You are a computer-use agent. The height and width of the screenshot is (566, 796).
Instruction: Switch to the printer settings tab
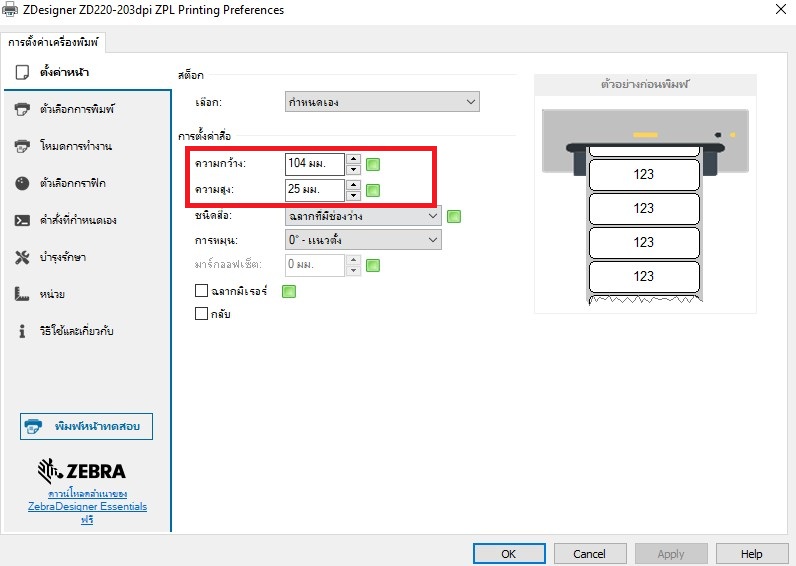click(55, 42)
